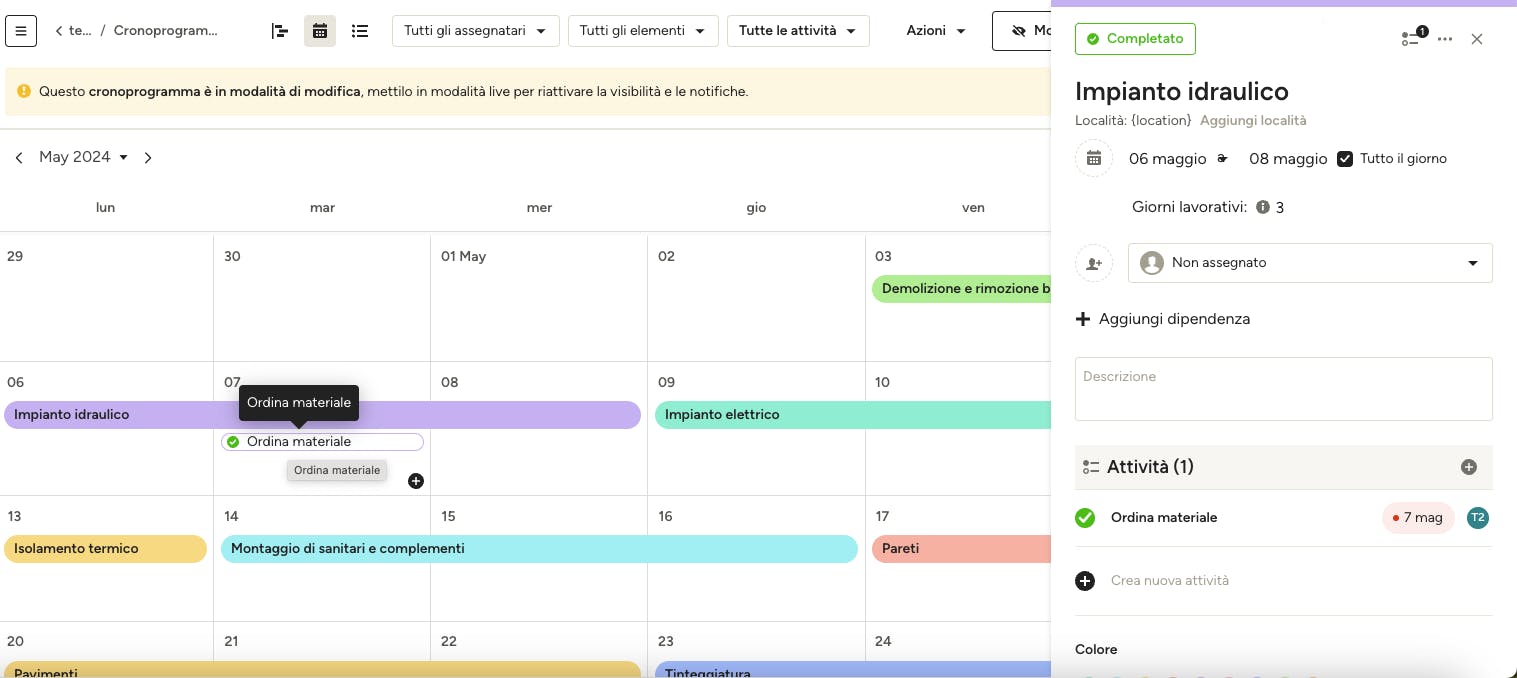Open the May 2024 month selector
Screen dimensions: 1517x678
coord(84,157)
